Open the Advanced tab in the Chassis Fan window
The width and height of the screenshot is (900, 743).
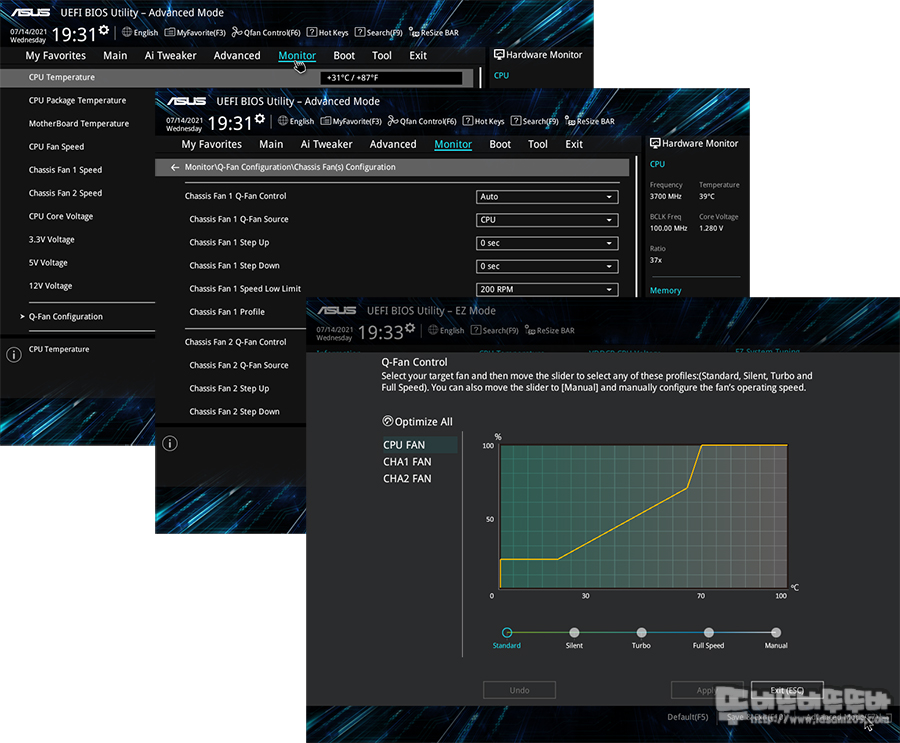pos(393,144)
